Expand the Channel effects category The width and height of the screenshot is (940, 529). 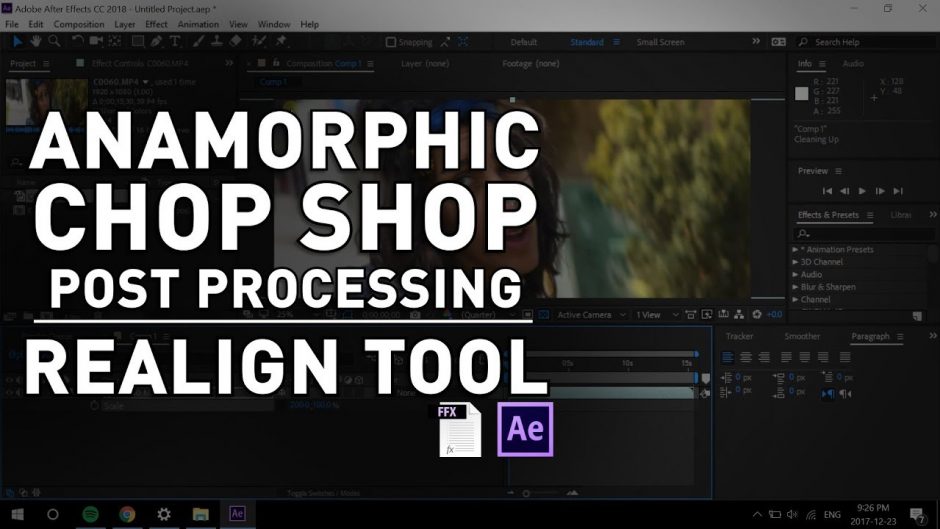796,299
